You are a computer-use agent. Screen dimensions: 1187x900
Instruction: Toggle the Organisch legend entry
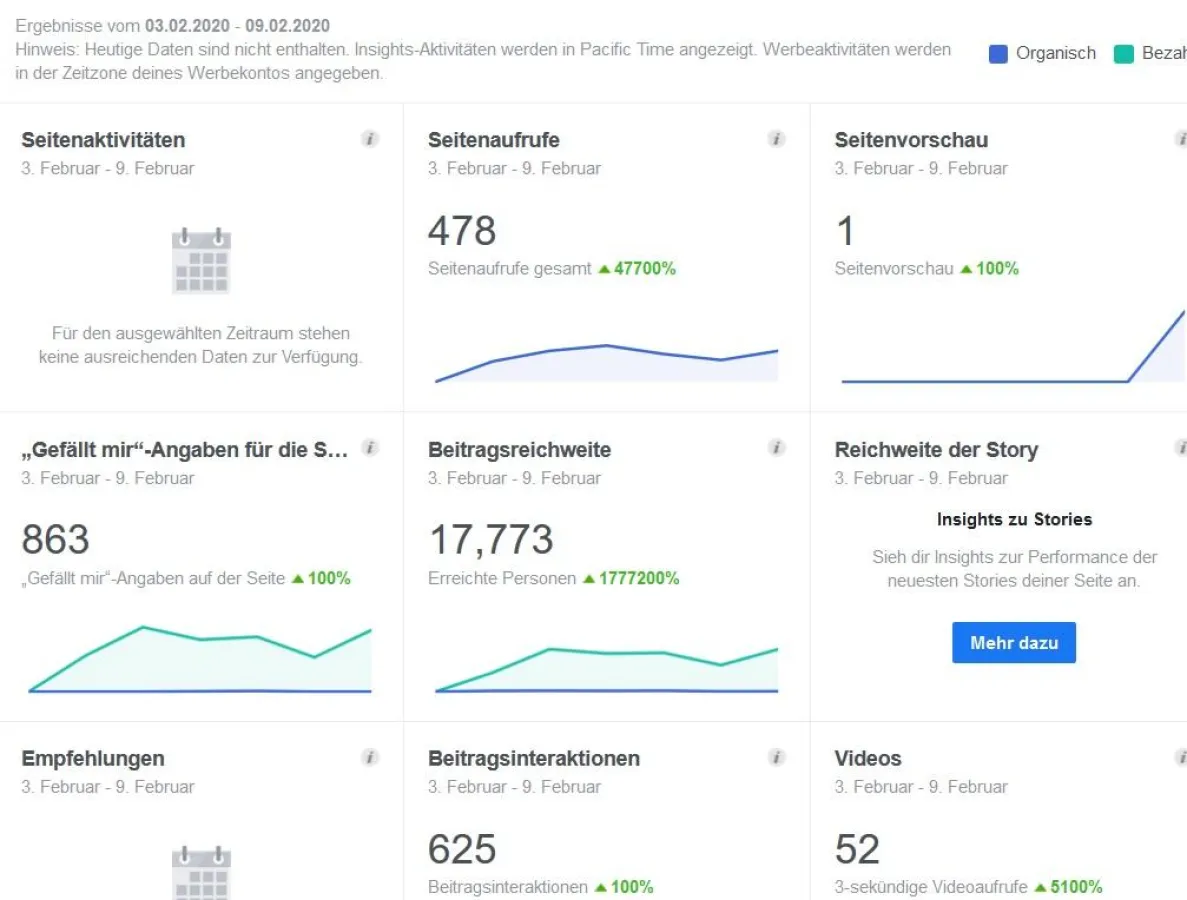(1054, 53)
